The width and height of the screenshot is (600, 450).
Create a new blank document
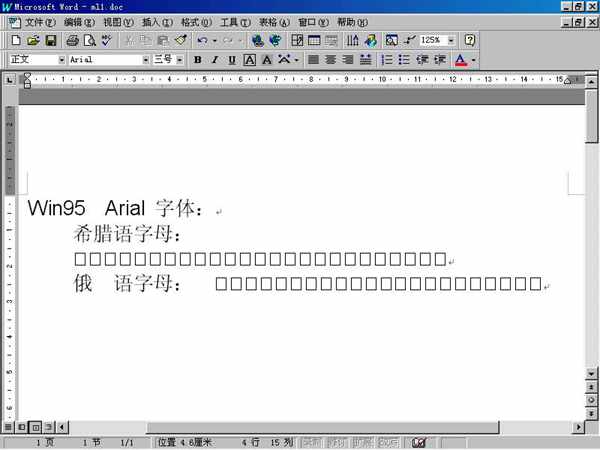tap(16, 40)
